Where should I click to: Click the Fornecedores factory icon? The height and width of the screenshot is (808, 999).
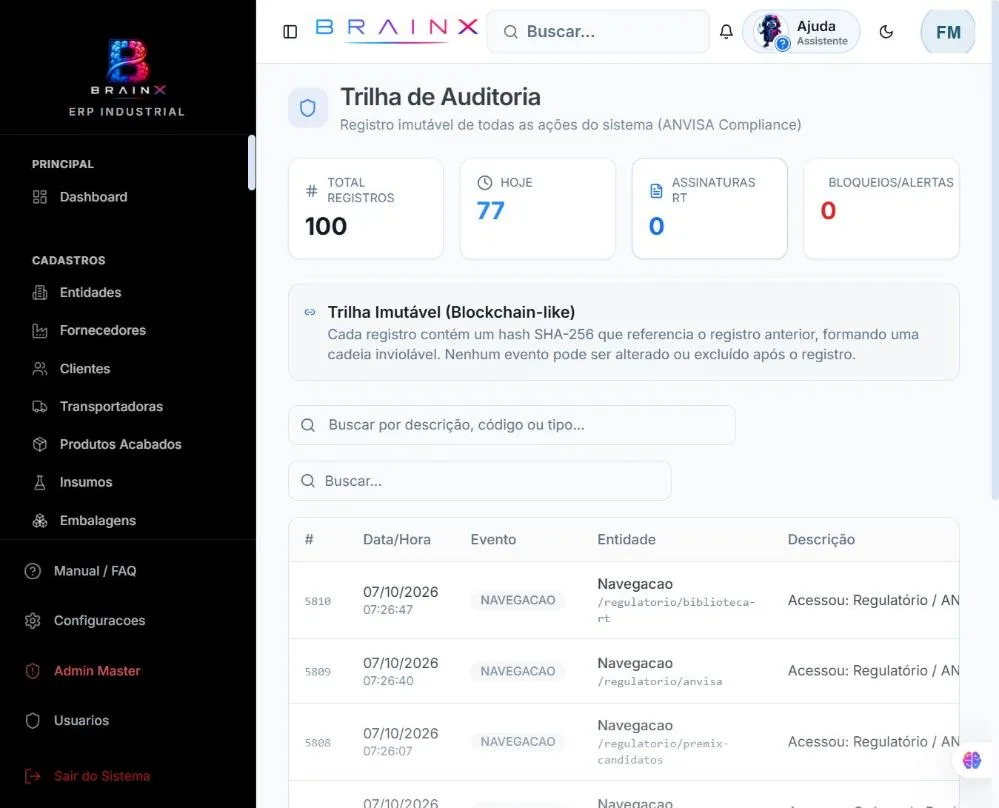tap(40, 331)
